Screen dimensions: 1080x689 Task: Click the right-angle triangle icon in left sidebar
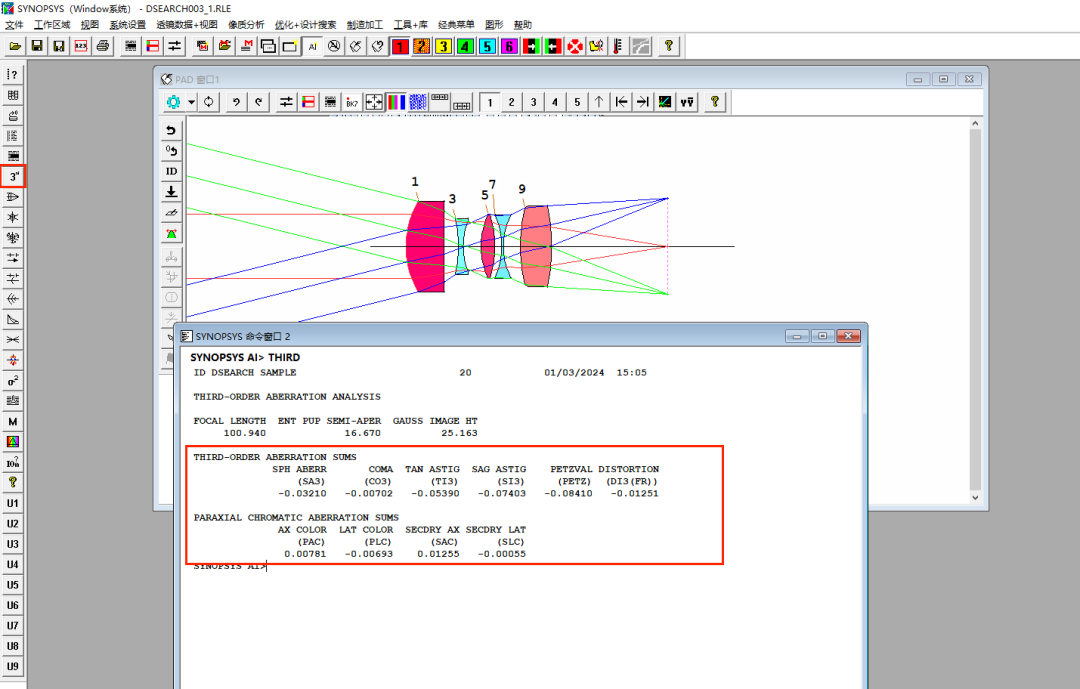pyautogui.click(x=13, y=320)
